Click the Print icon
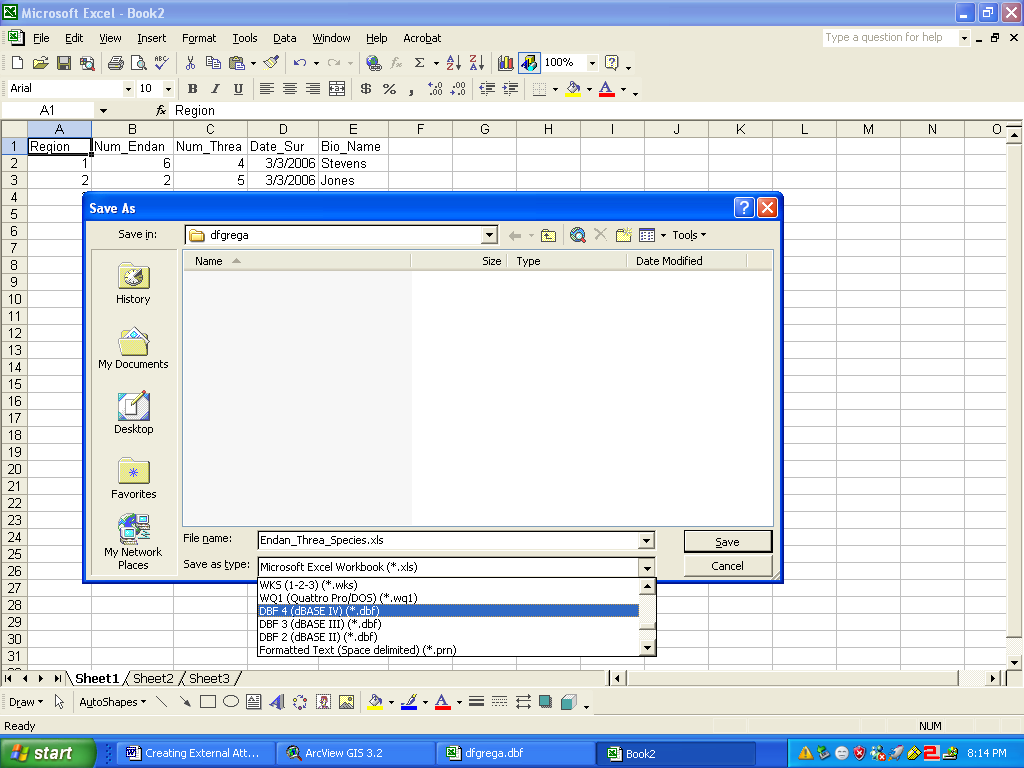 pos(116,63)
